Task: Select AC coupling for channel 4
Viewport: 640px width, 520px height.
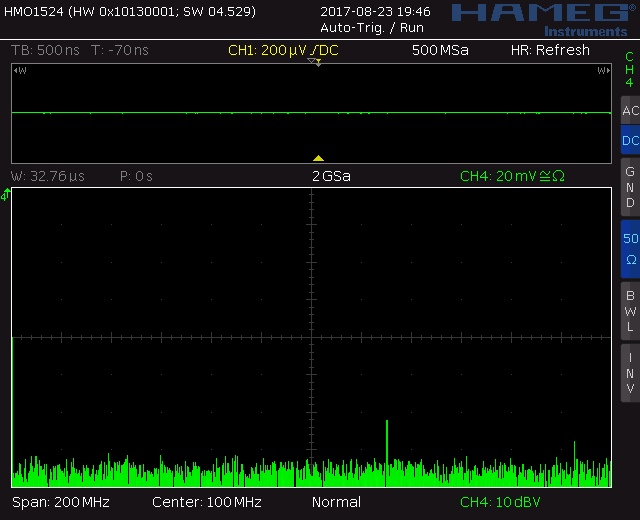Action: (629, 111)
